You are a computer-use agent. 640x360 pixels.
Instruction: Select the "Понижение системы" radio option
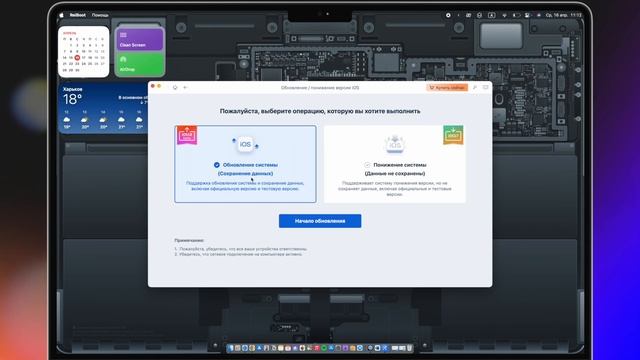(x=367, y=165)
